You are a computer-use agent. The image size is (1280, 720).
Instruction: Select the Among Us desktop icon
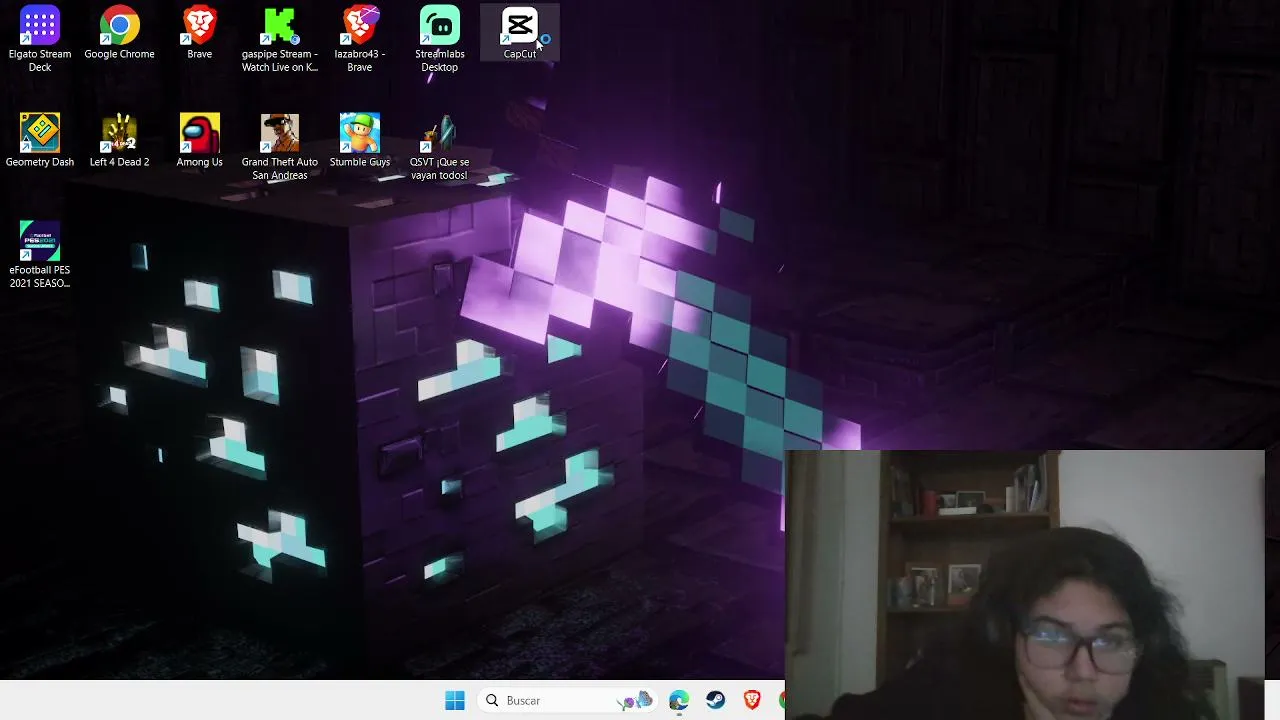199,140
